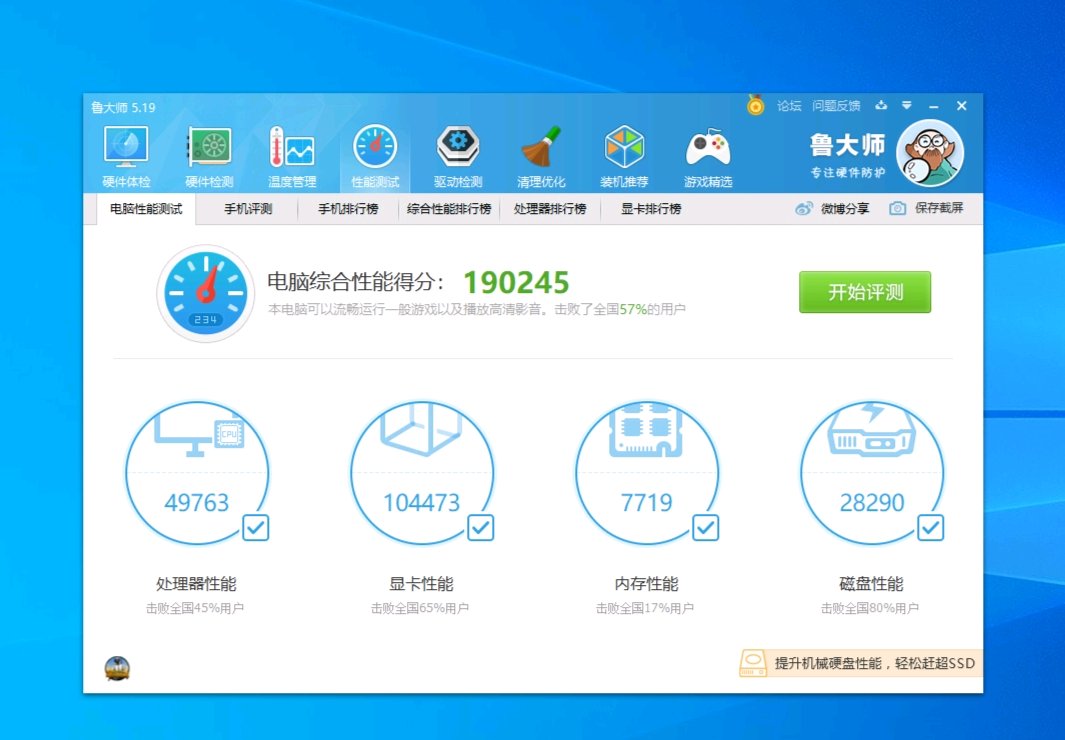Switch to 综合性能排行榜 tab

coord(449,209)
